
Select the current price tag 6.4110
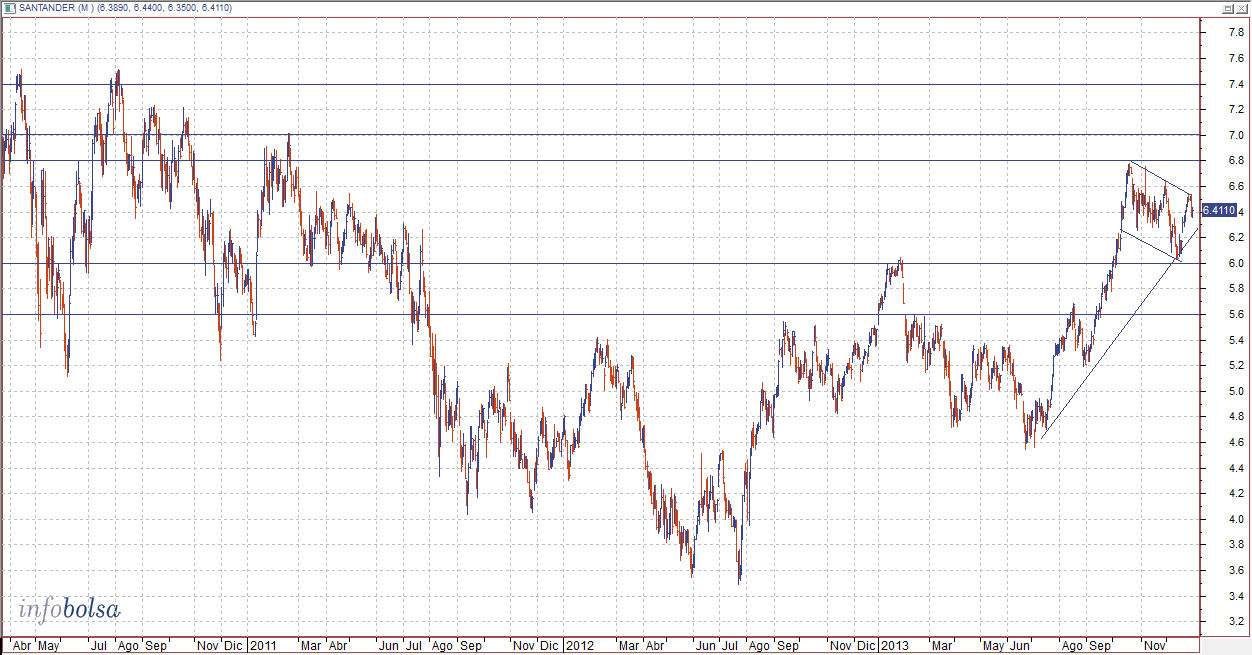pyautogui.click(x=1217, y=210)
